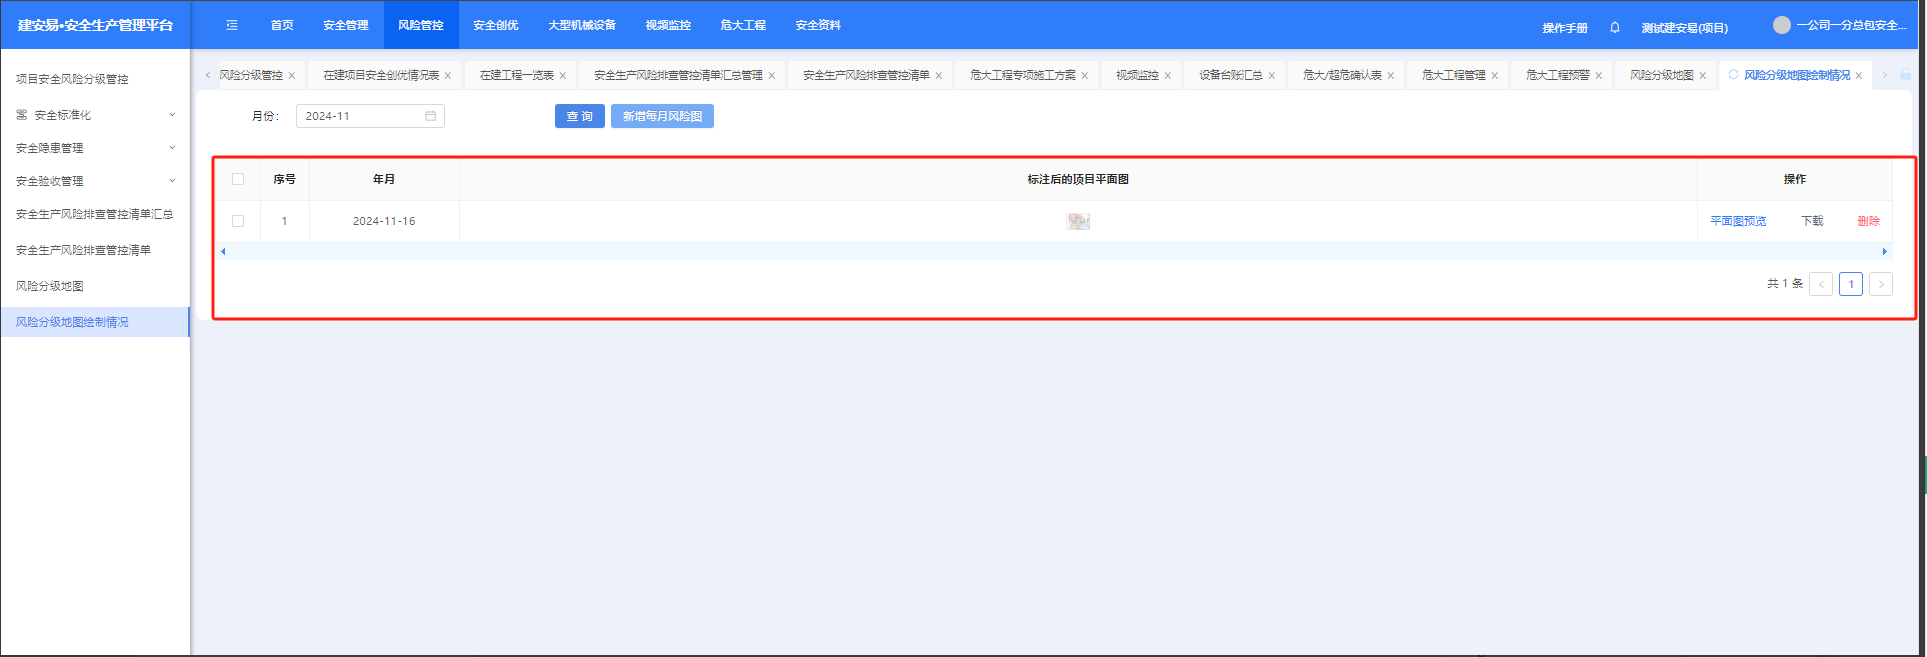Open the 大型机械设备 top menu

581,25
